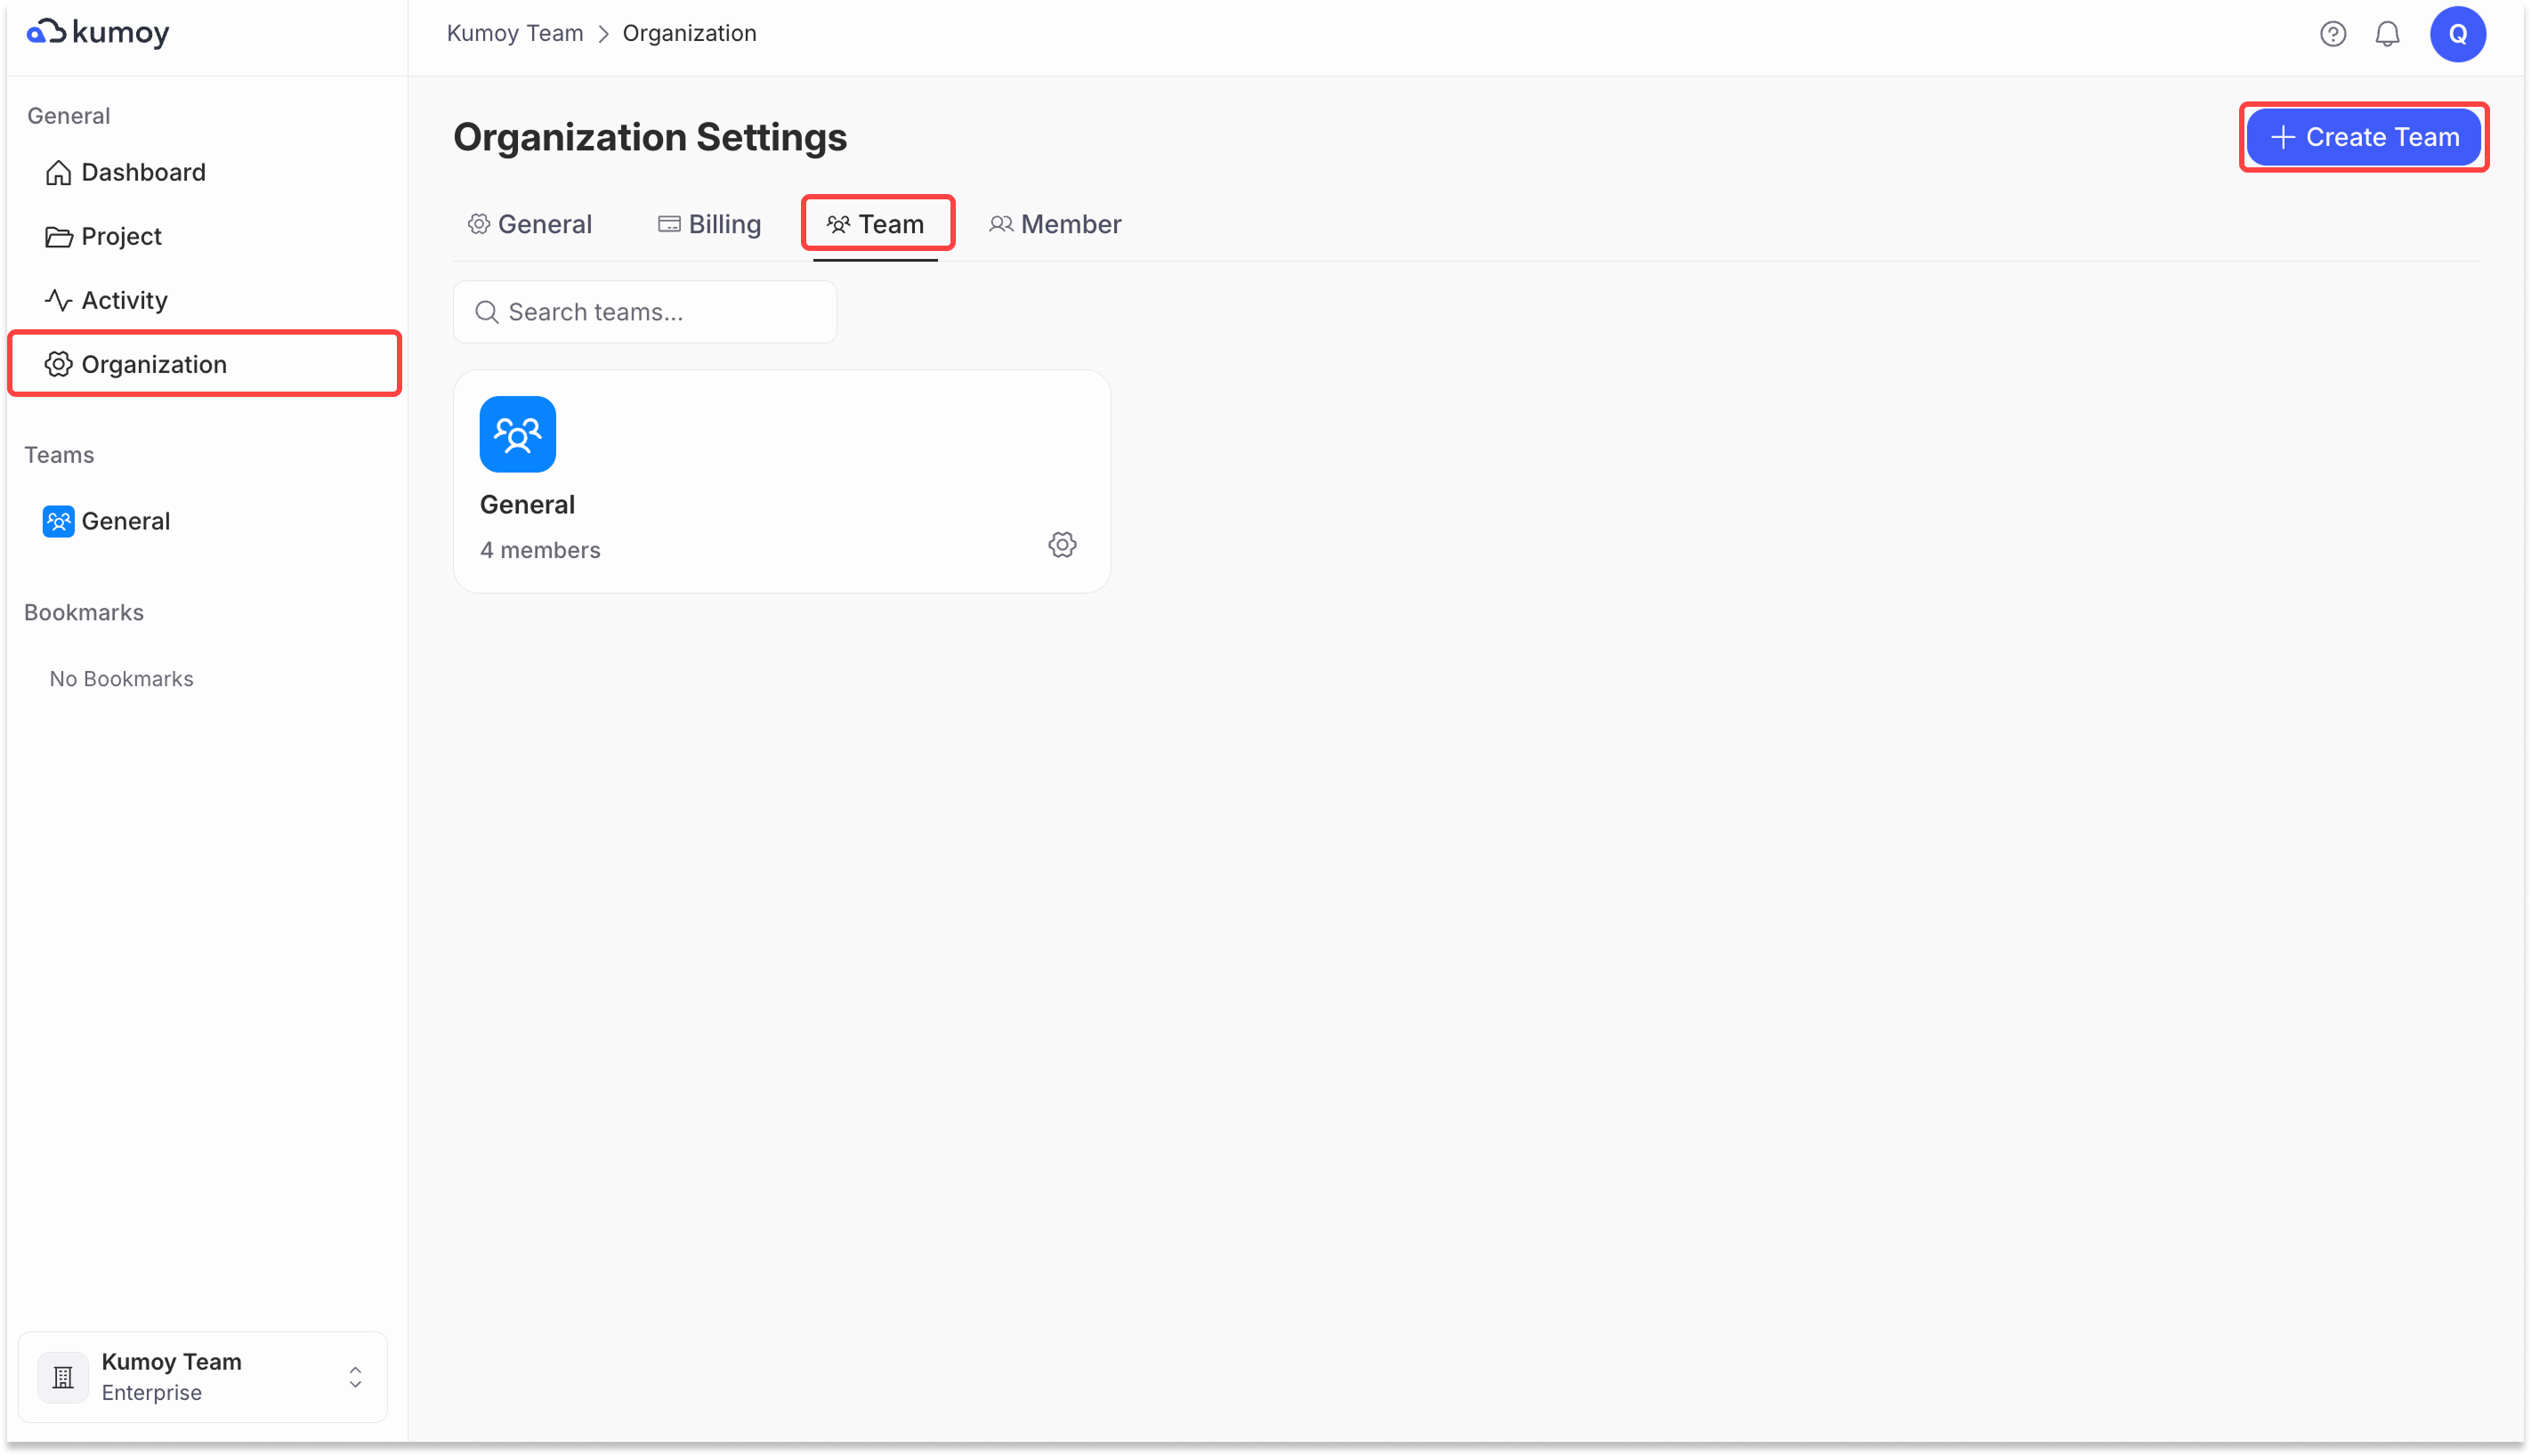This screenshot has height=1456, width=2531.
Task: Click the search magnifier icon
Action: click(x=487, y=313)
